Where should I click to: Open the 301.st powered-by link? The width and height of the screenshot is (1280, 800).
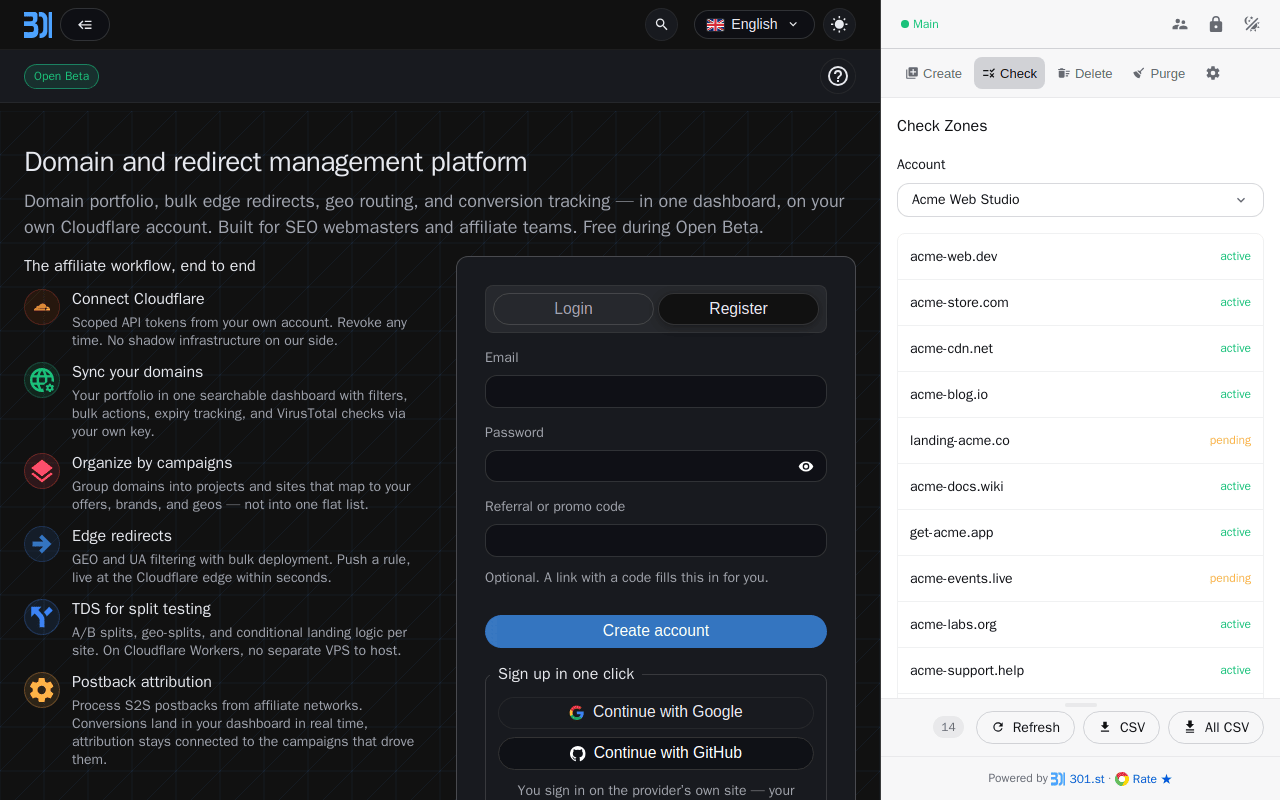pos(1077,779)
